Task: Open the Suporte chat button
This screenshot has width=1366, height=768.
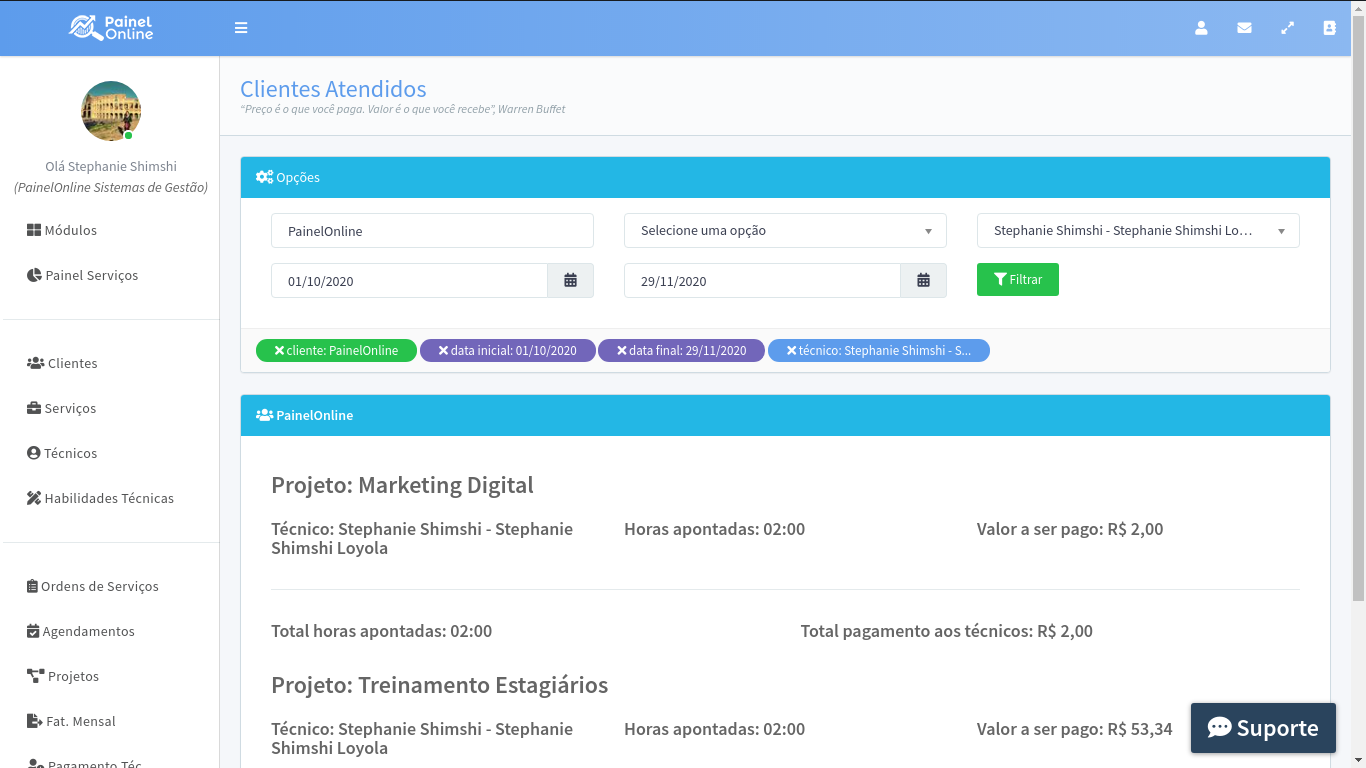Action: click(1263, 728)
